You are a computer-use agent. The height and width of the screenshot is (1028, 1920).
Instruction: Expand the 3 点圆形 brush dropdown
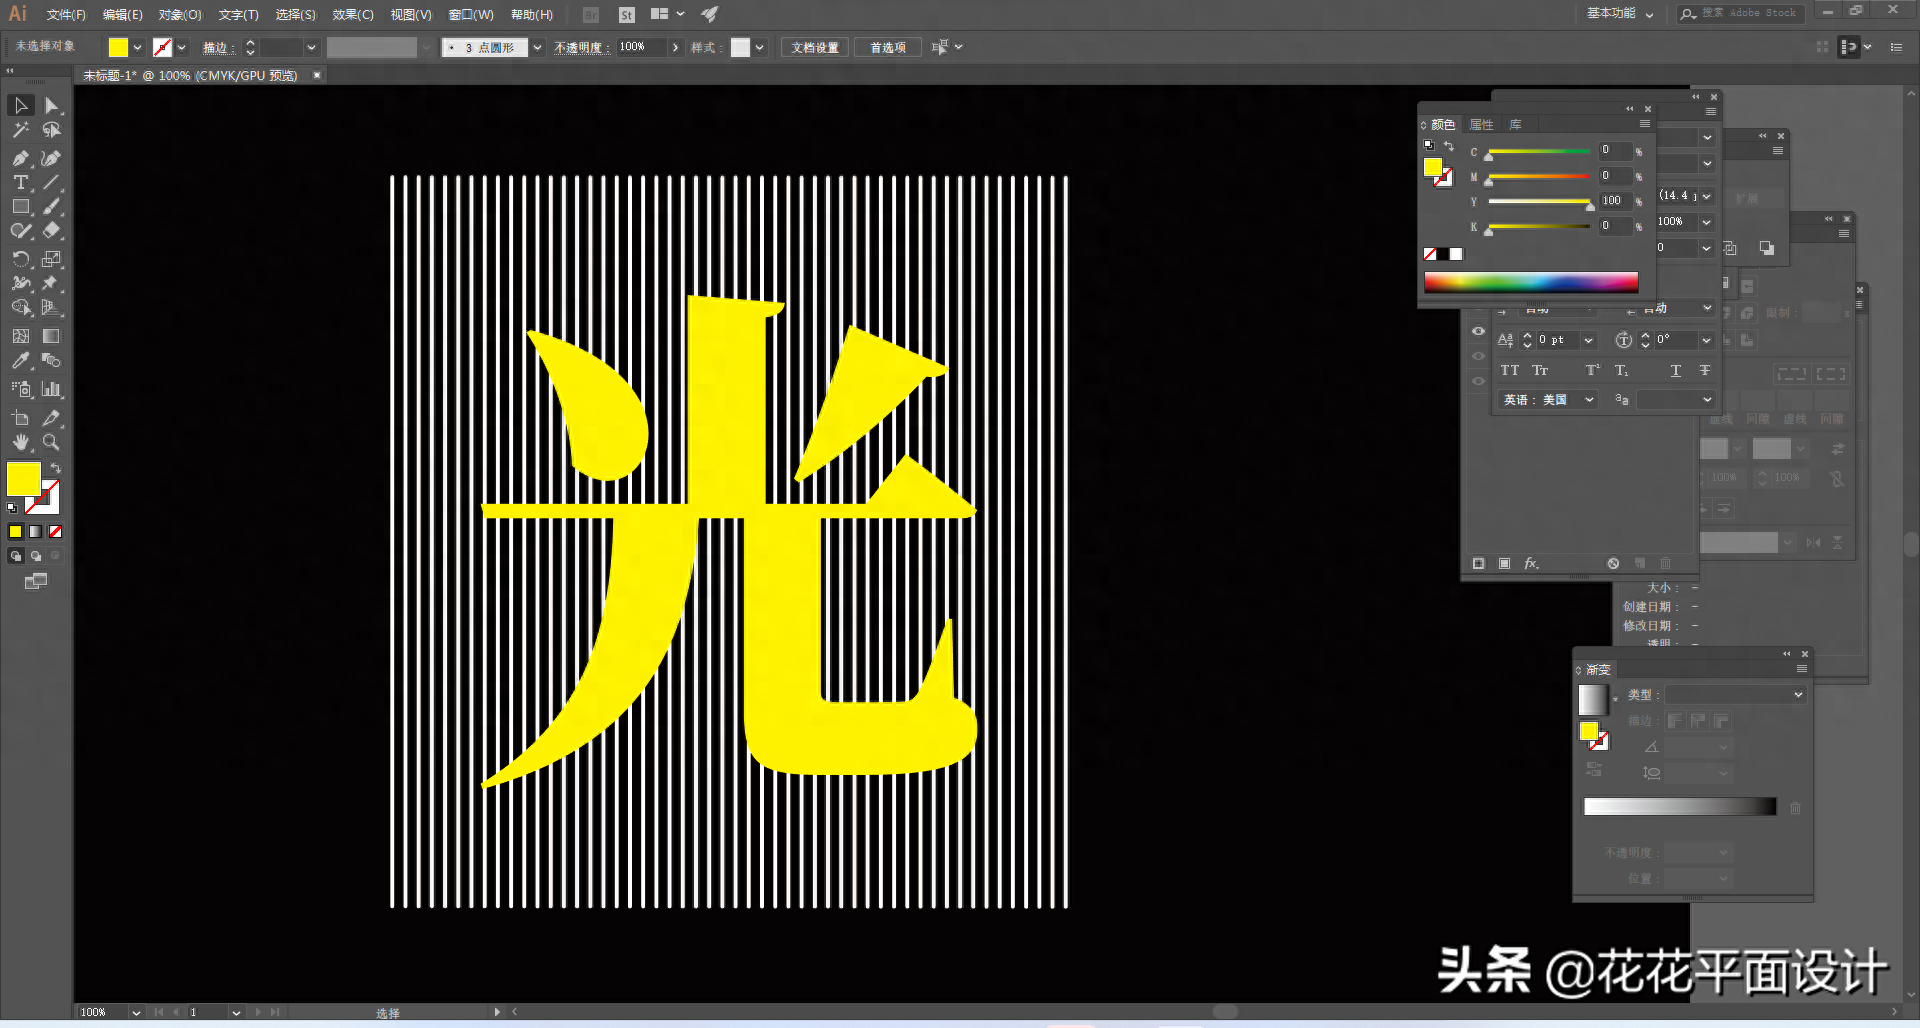(537, 47)
